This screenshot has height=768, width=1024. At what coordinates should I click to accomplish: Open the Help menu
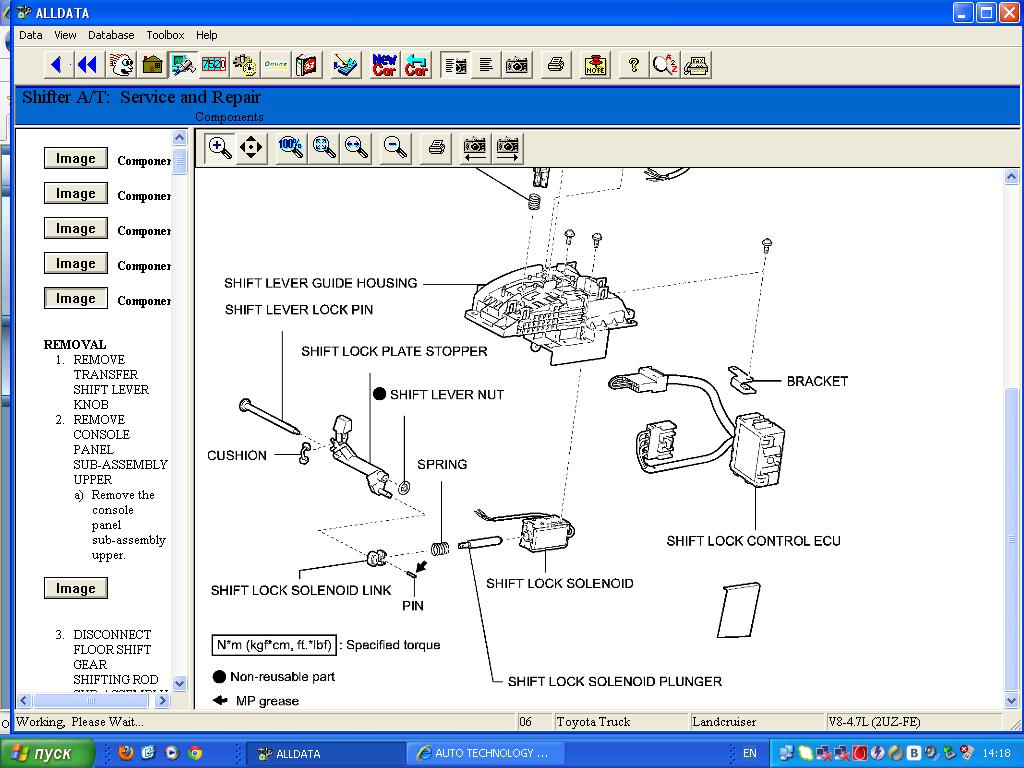(x=206, y=35)
